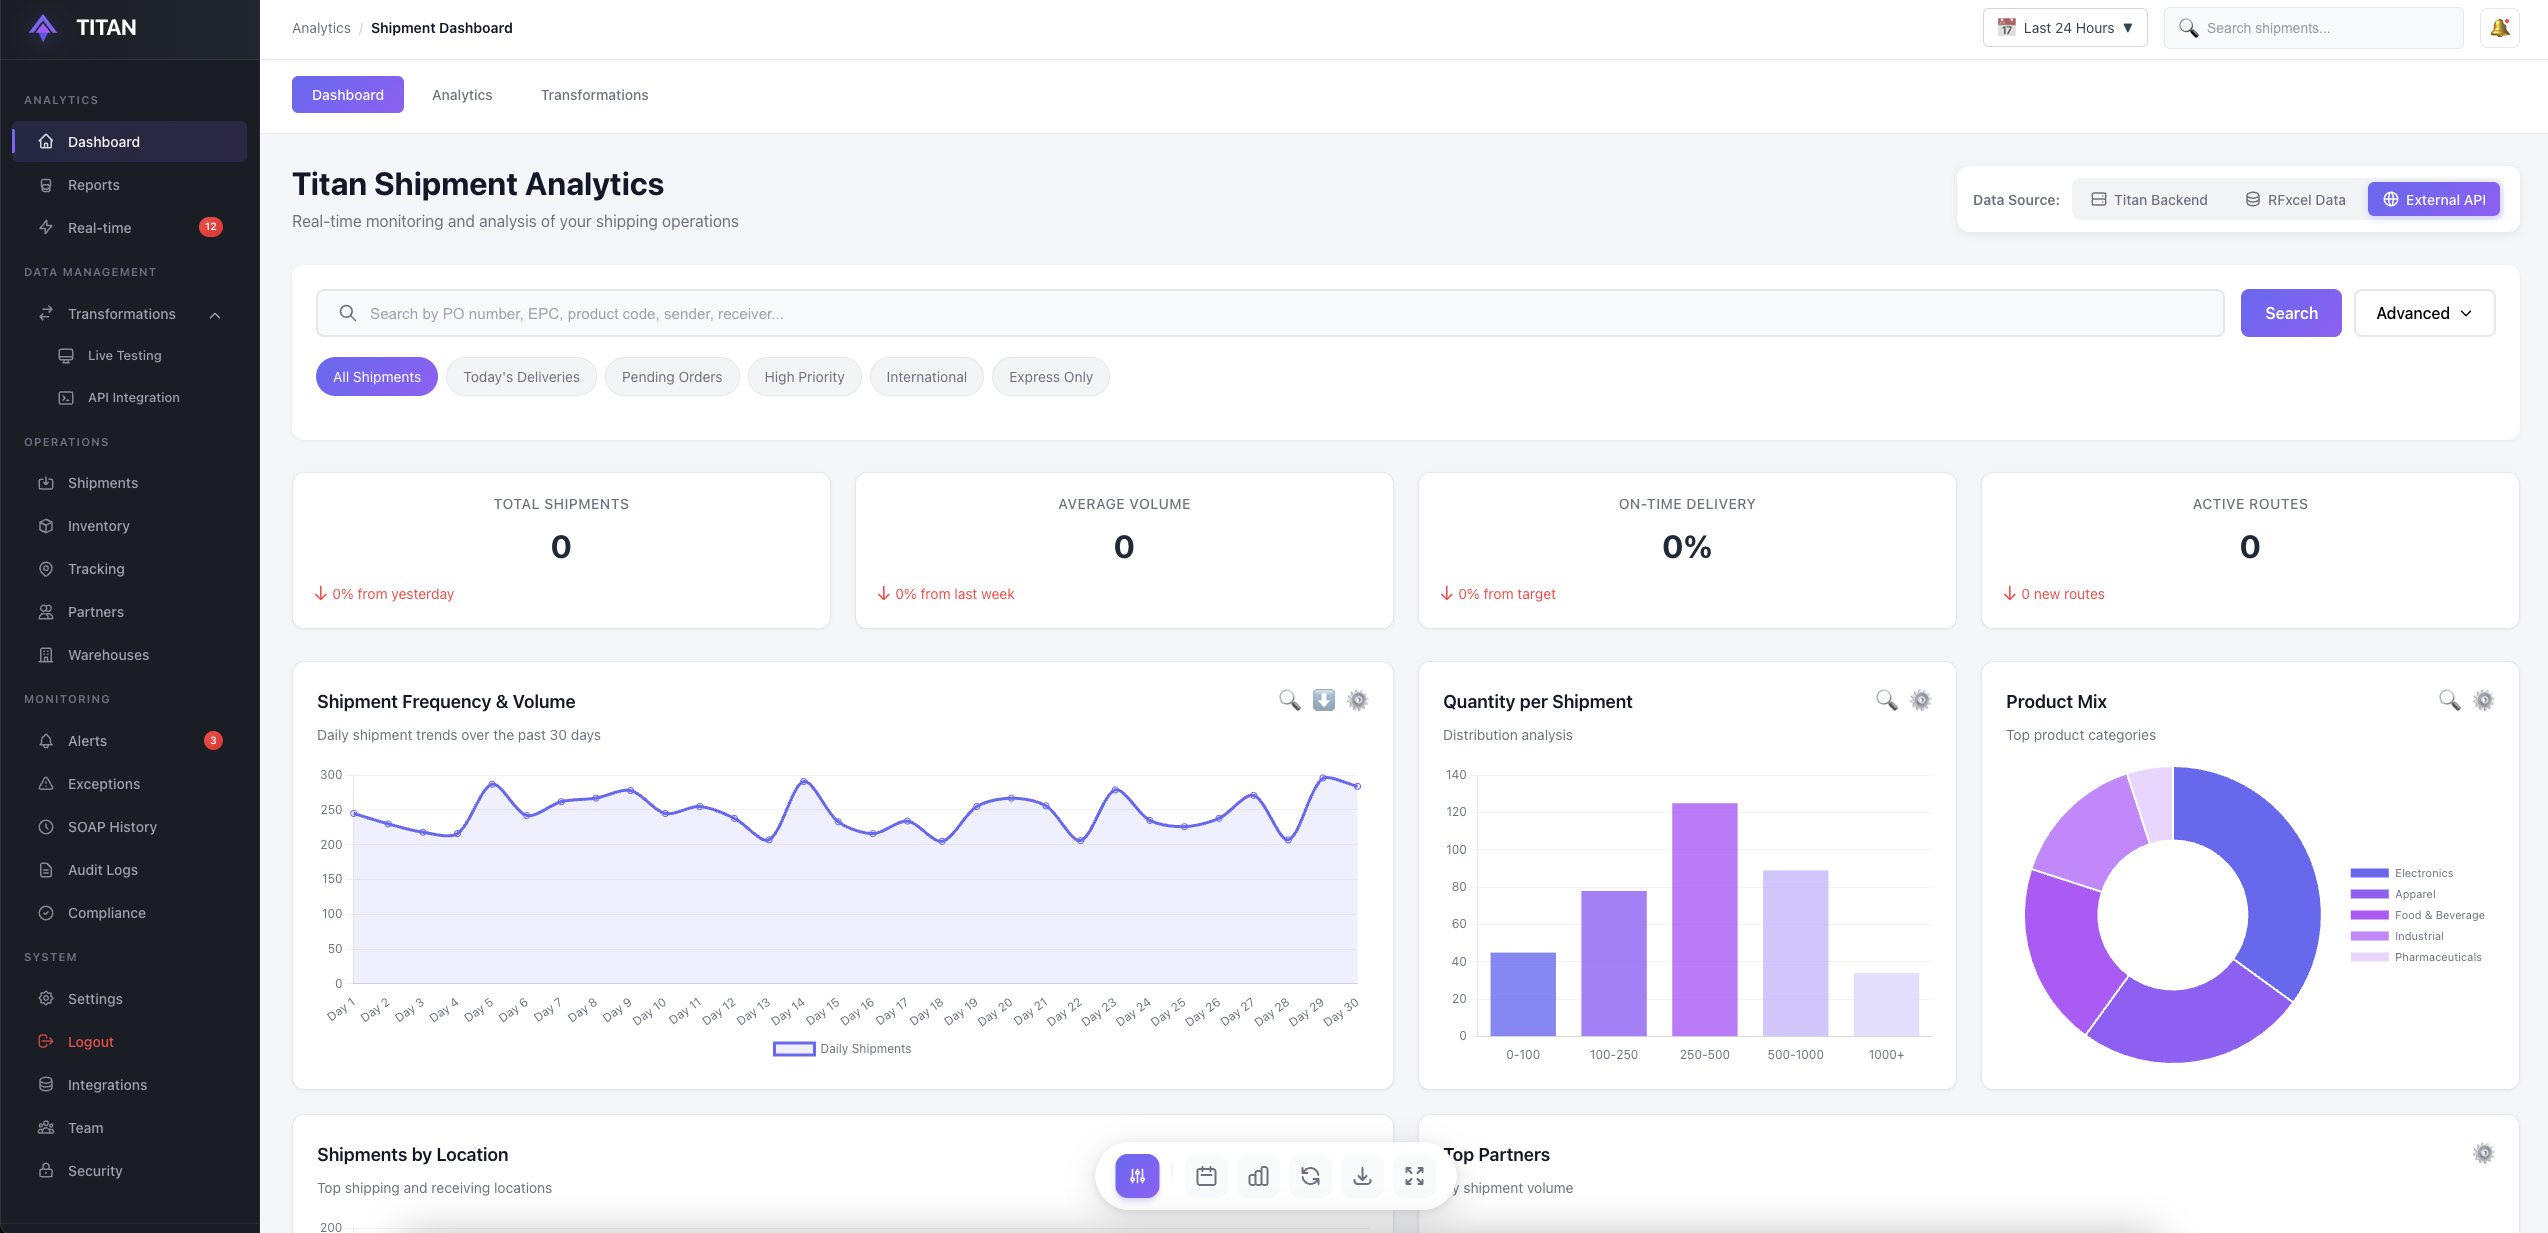This screenshot has width=2548, height=1233.
Task: Collapse the Transformations section in the sidebar
Action: [x=214, y=314]
